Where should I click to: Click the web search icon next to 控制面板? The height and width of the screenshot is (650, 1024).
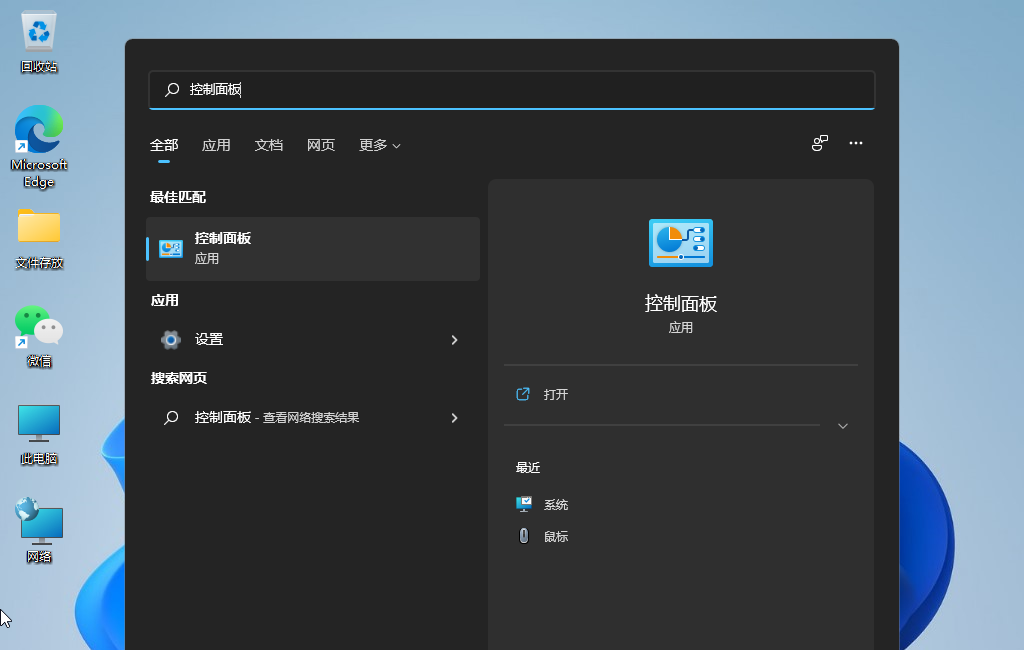pos(172,417)
